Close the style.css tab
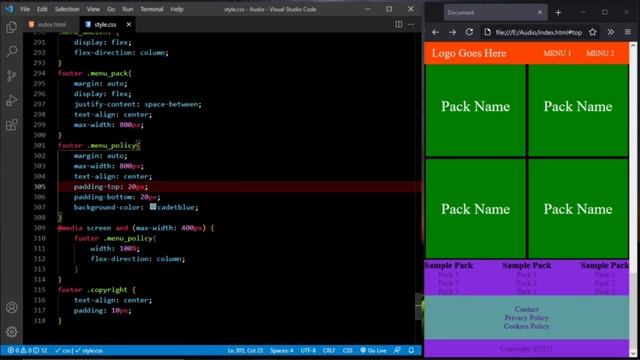 [x=129, y=24]
